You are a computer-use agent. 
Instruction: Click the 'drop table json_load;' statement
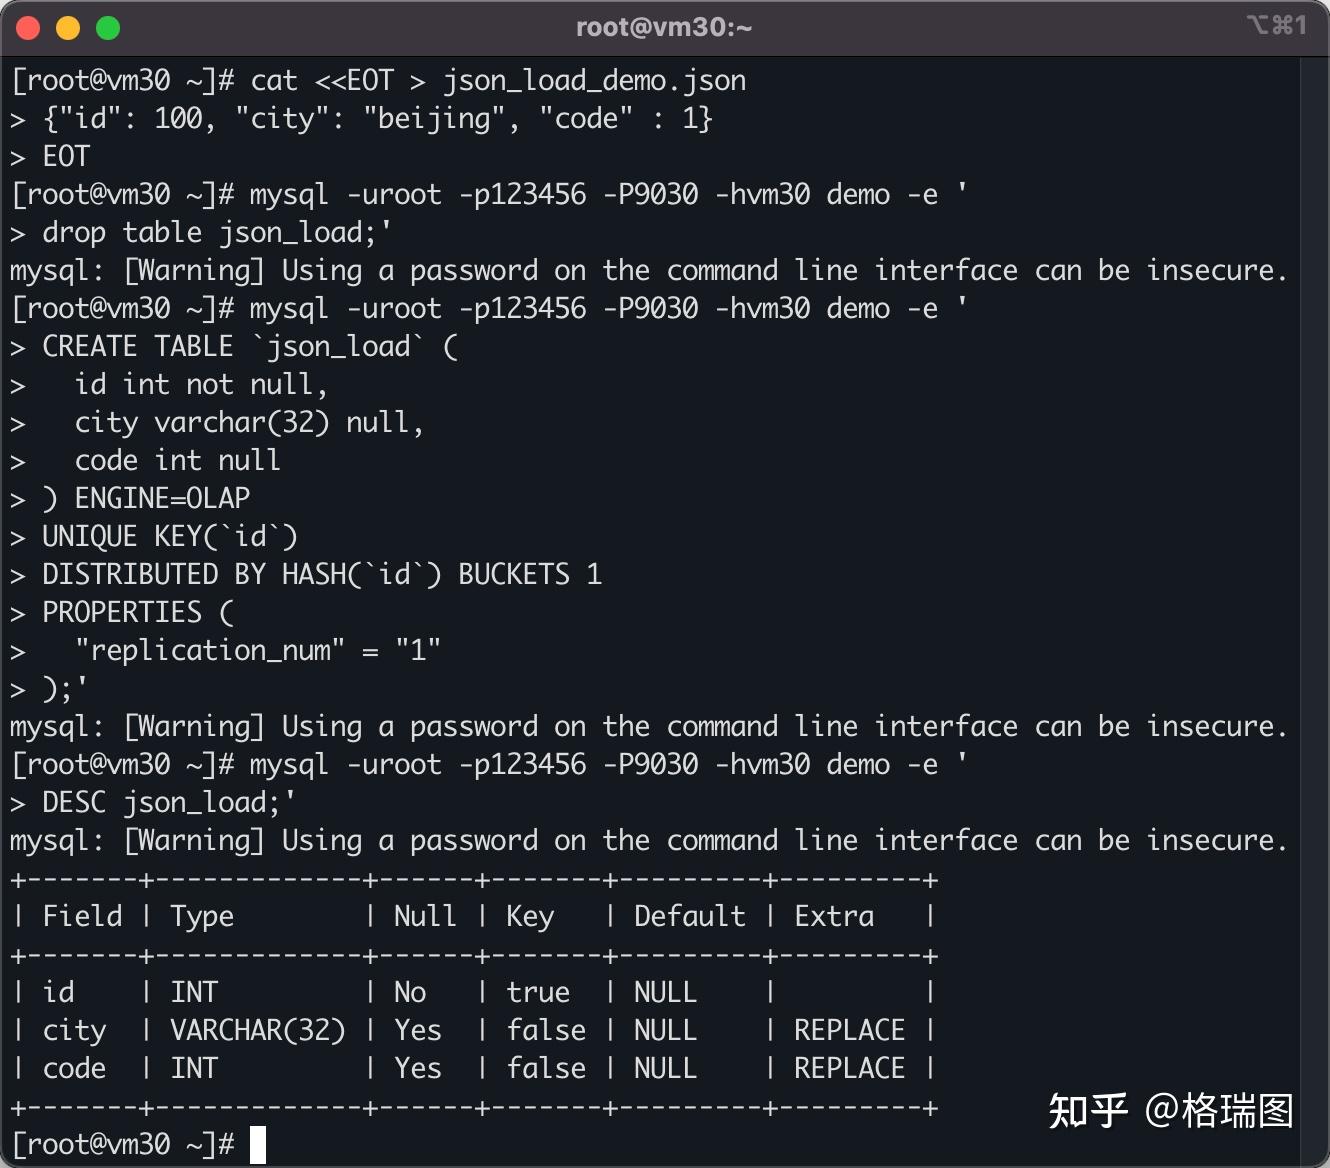216,233
